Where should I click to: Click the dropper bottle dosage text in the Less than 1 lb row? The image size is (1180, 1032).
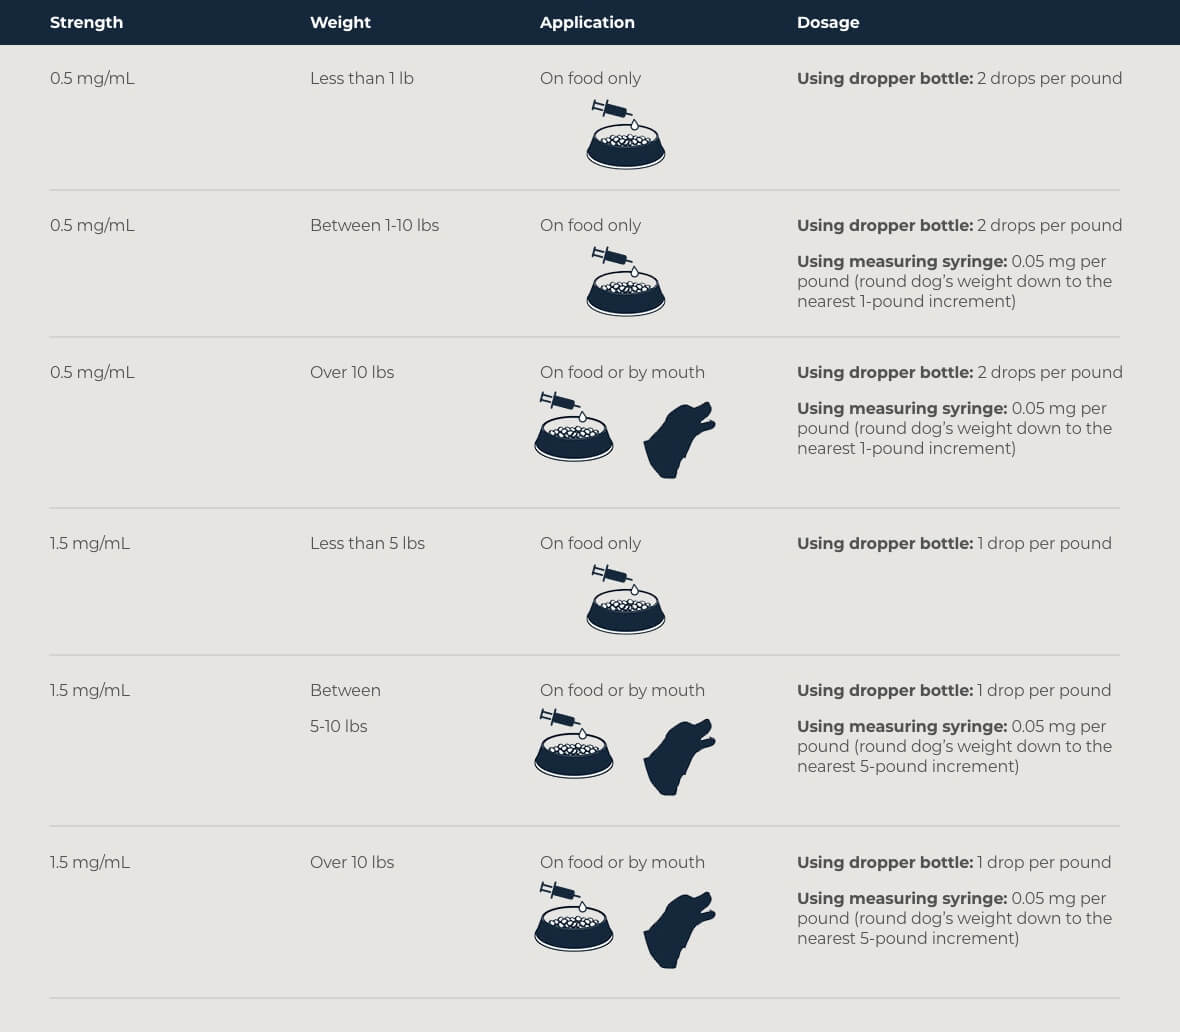tap(959, 78)
